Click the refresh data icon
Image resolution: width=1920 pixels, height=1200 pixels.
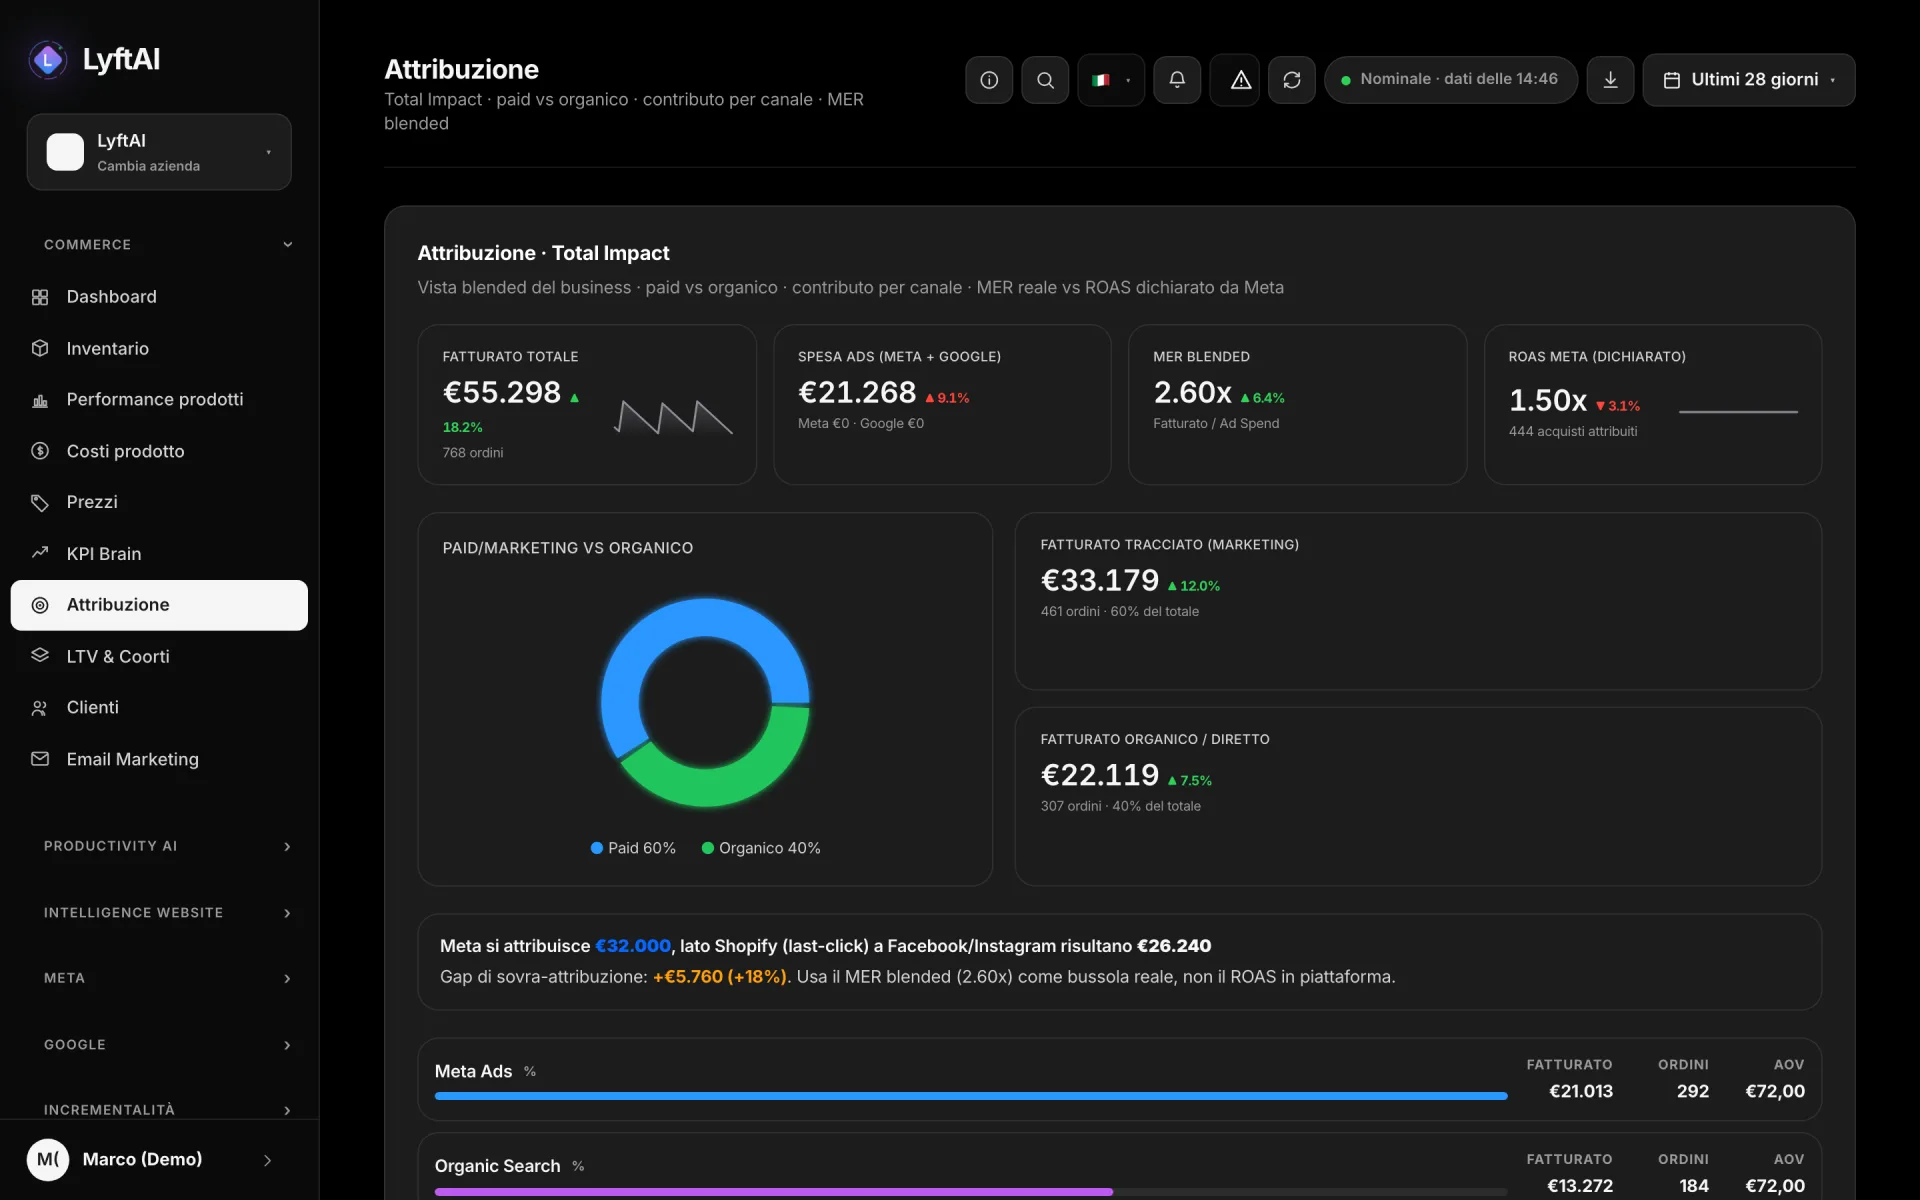point(1292,80)
